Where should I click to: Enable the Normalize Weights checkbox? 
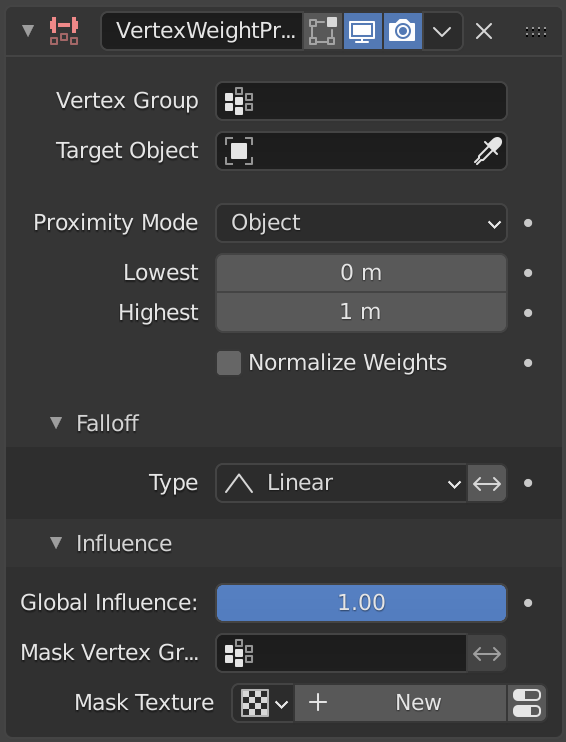pos(229,363)
